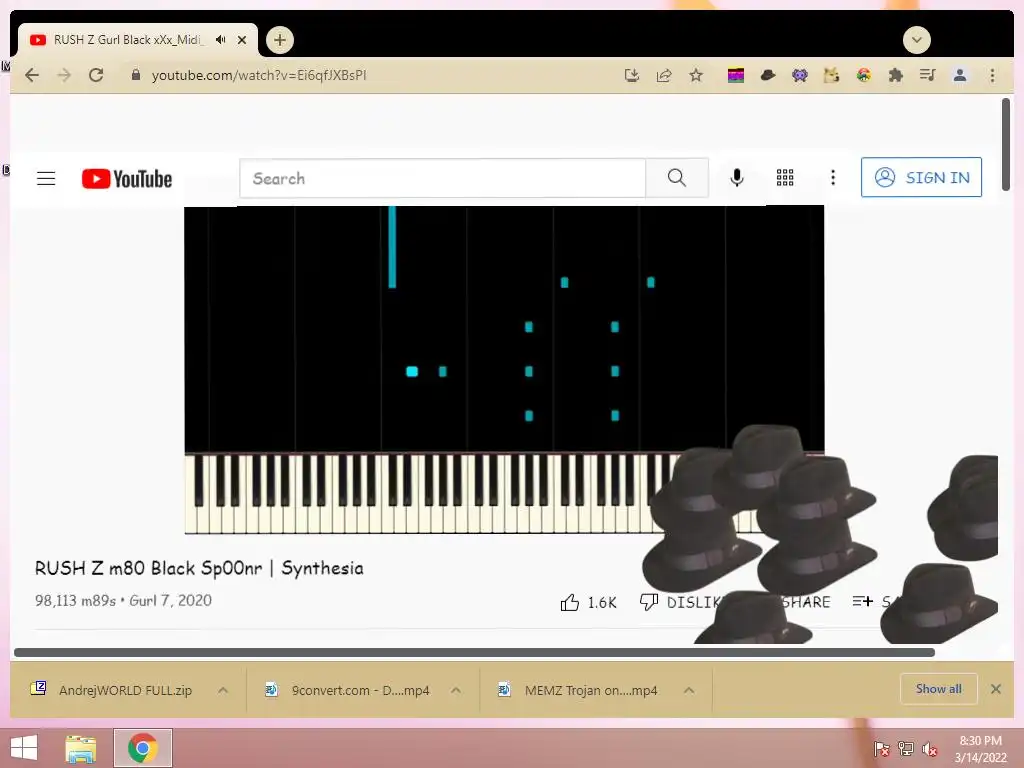Click the browser forward arrow

(x=64, y=75)
